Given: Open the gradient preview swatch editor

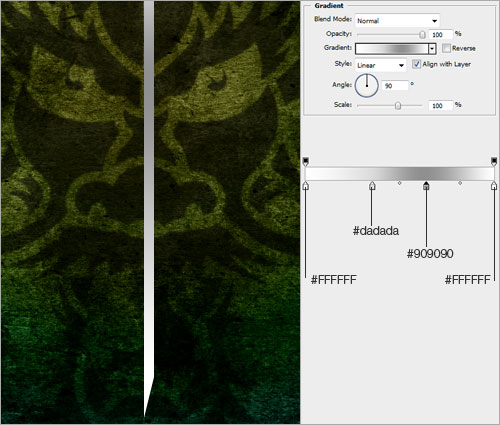Looking at the screenshot, I should coord(392,49).
